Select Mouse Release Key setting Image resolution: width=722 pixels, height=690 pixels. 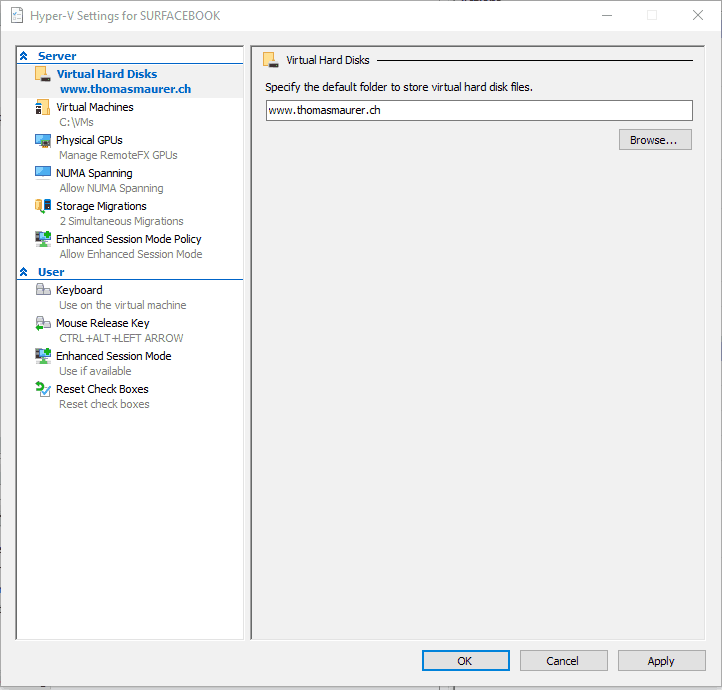[103, 323]
